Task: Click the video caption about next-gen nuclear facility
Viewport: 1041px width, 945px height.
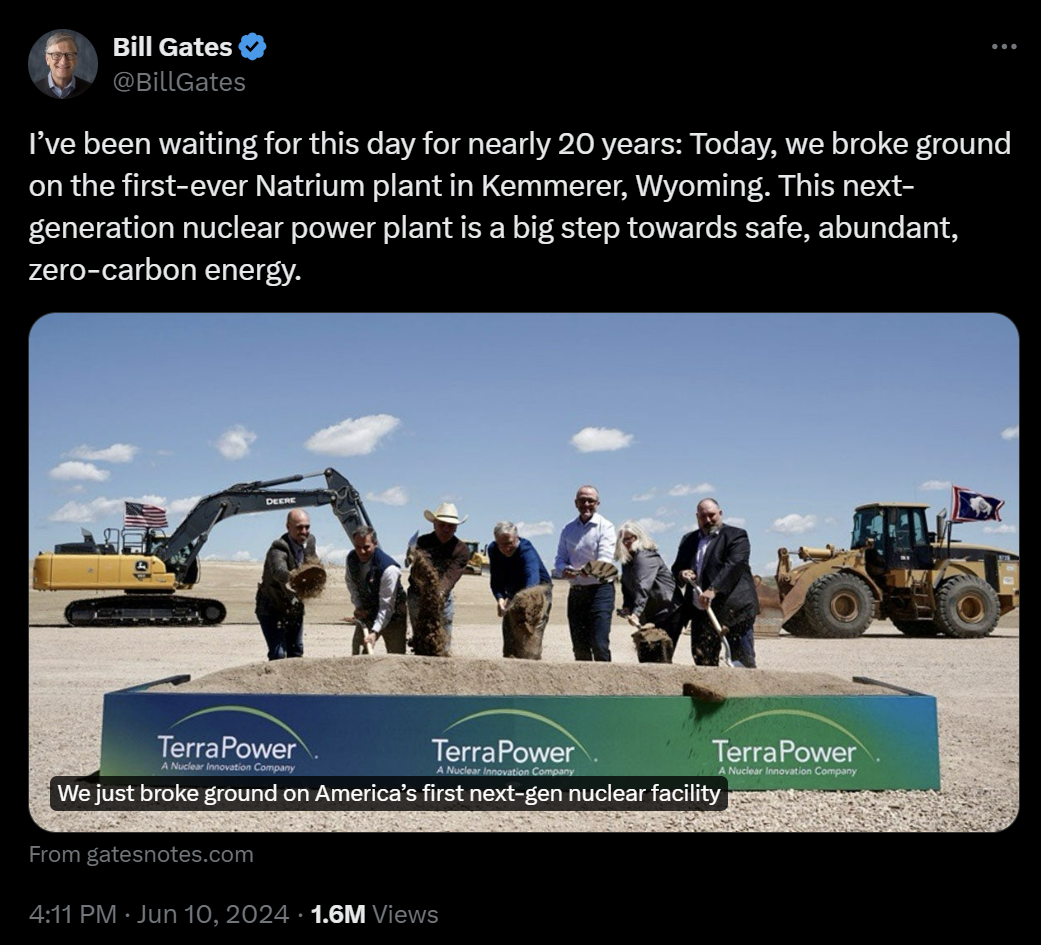Action: click(389, 793)
